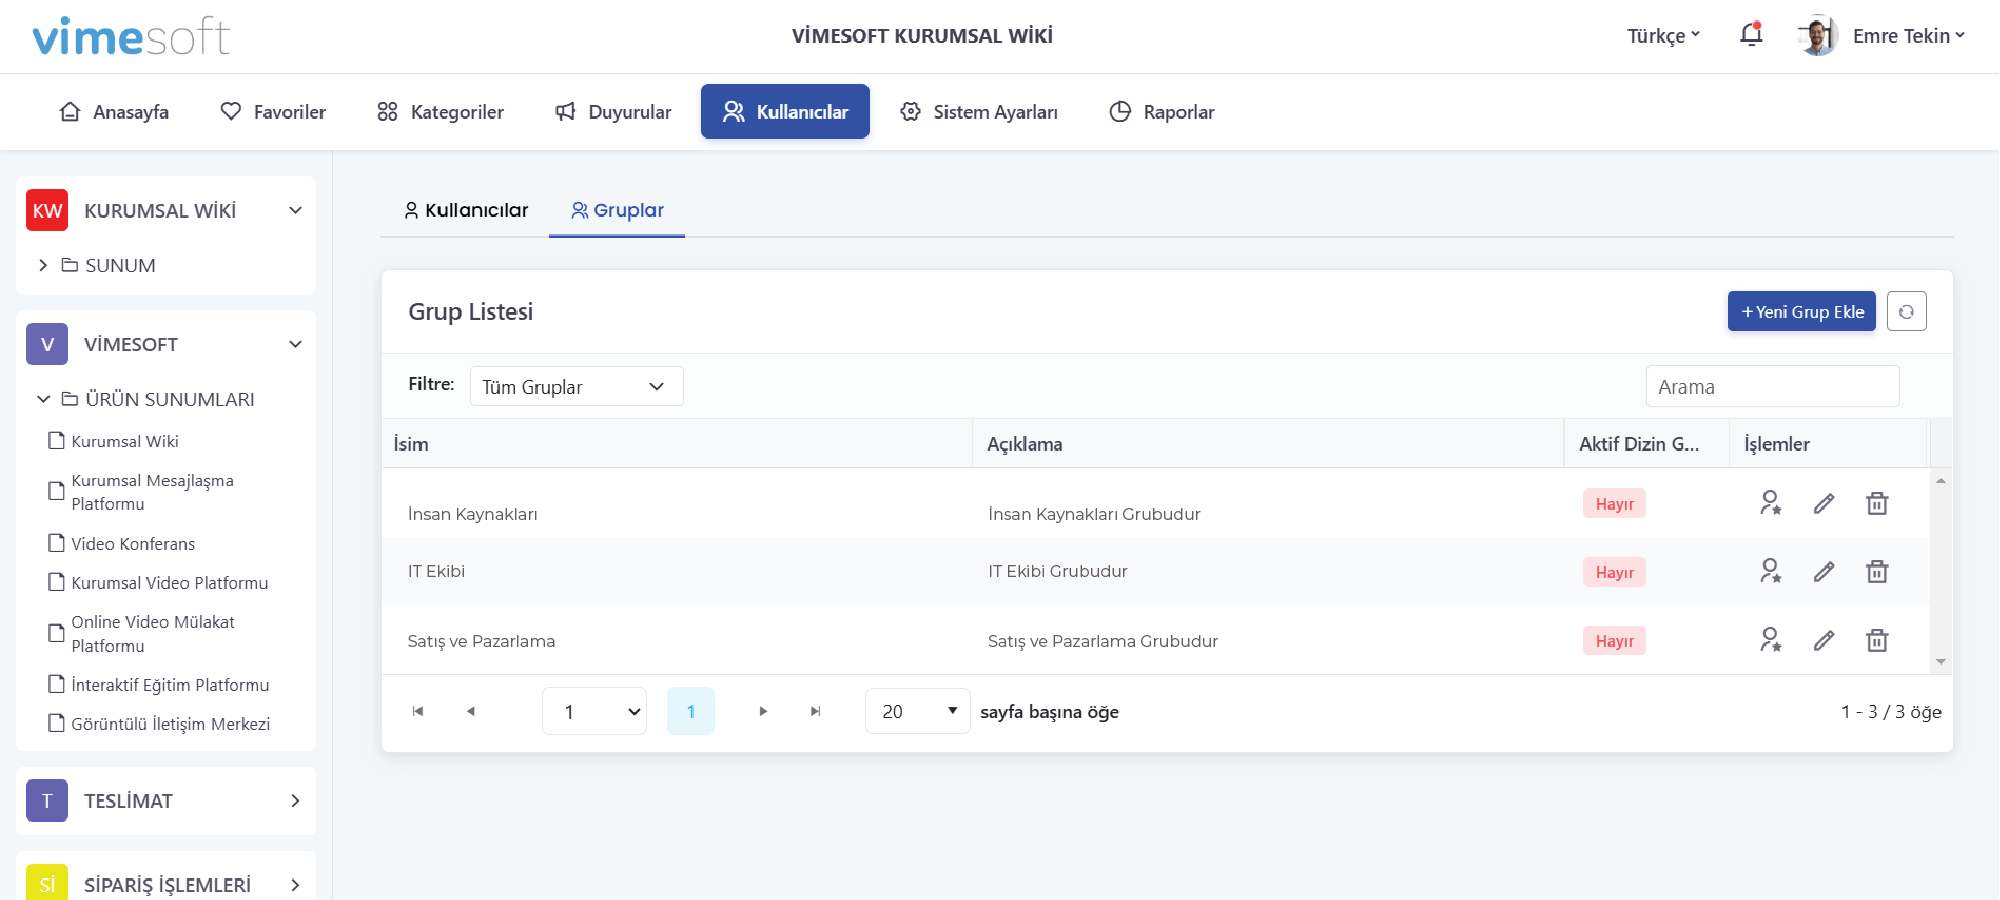
Task: Expand the SİPARİŞ İŞLEMLERİ section
Action: click(x=295, y=885)
